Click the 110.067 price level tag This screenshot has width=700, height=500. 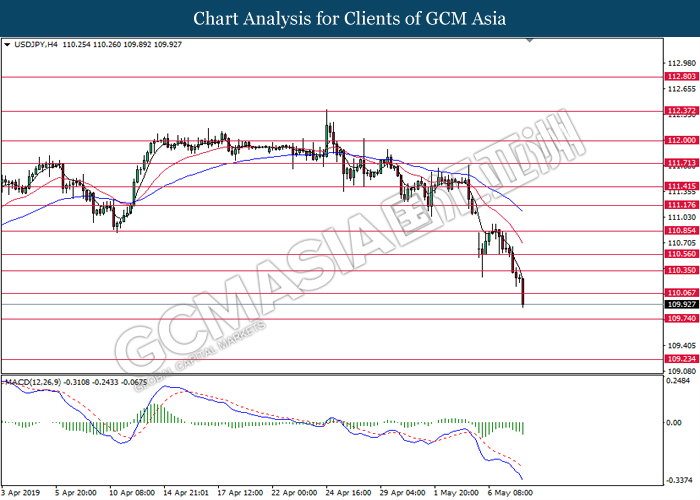coord(681,293)
